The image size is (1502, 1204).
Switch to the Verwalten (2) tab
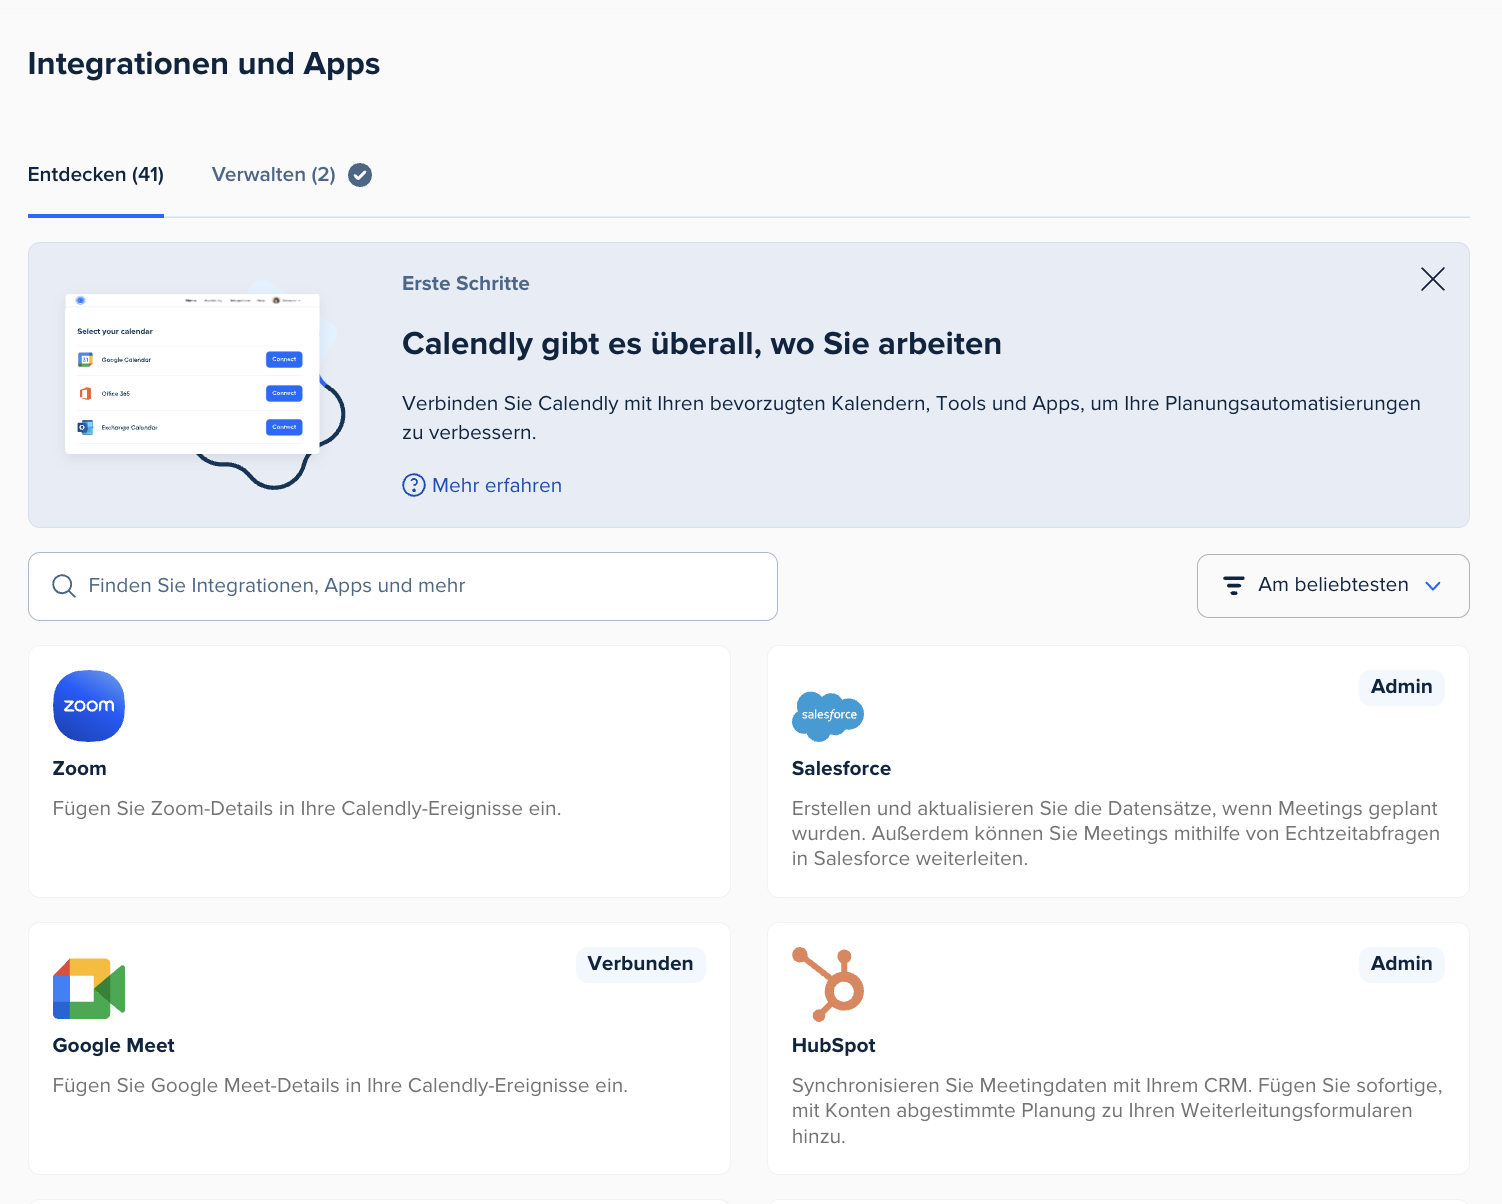[274, 175]
